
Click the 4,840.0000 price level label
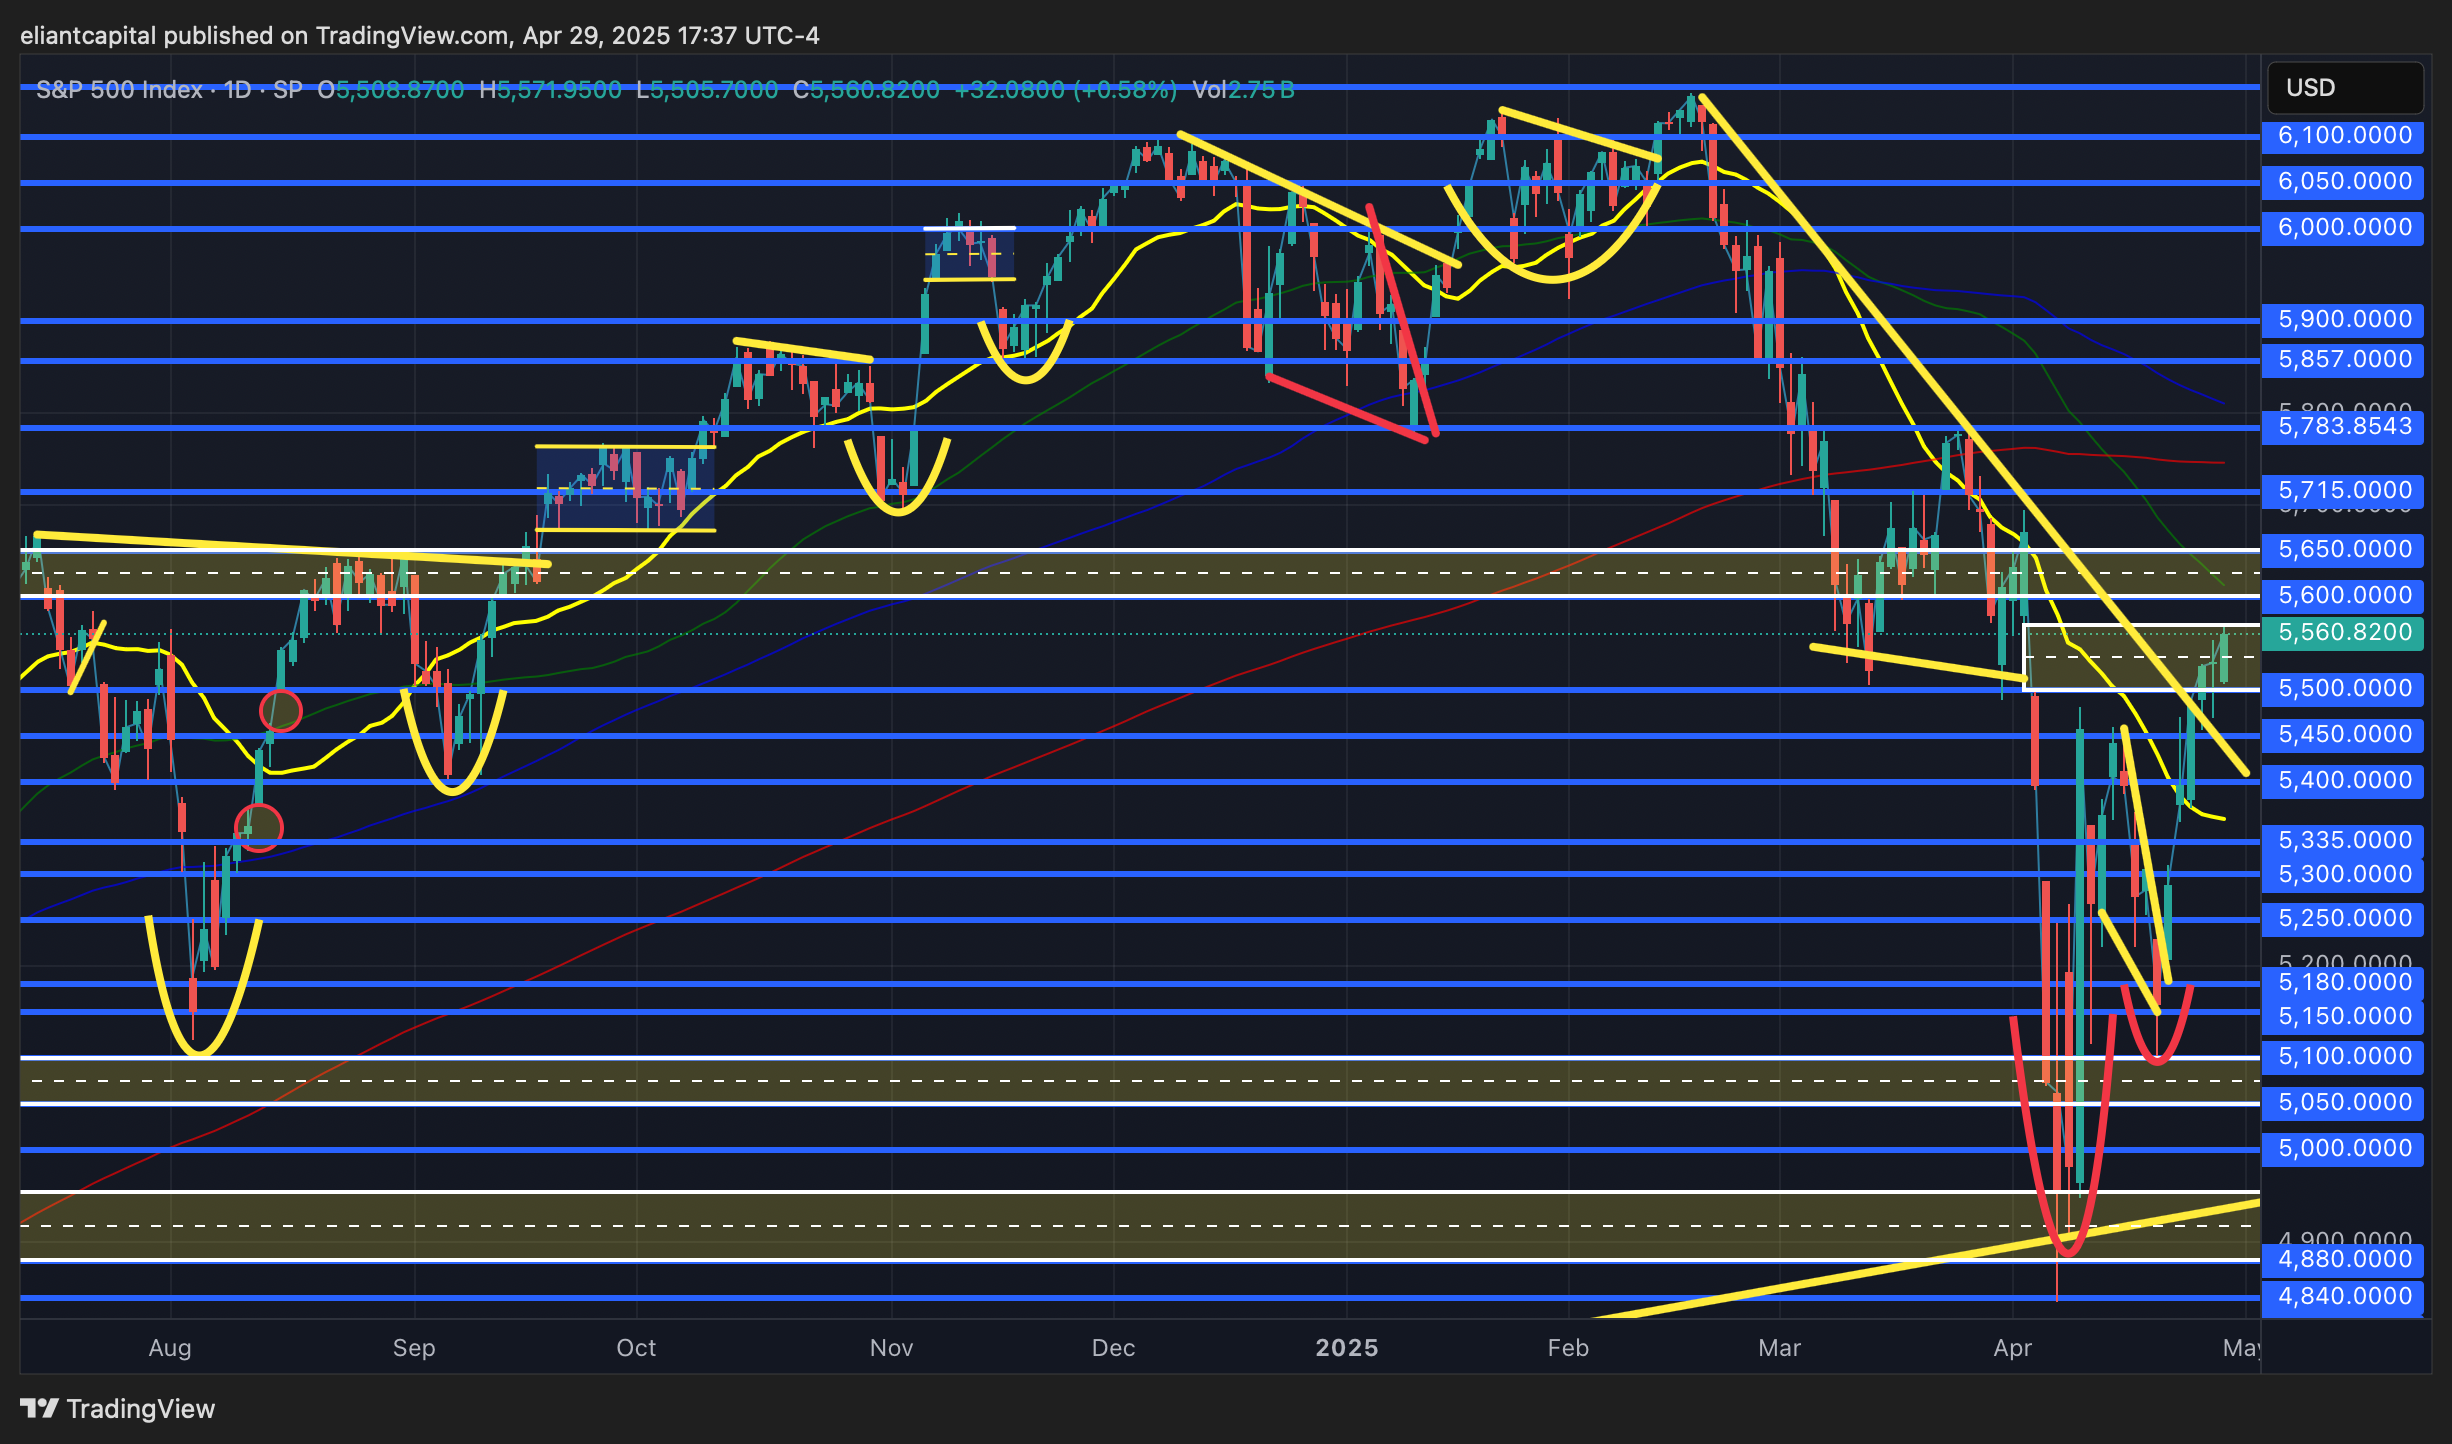point(2343,1296)
